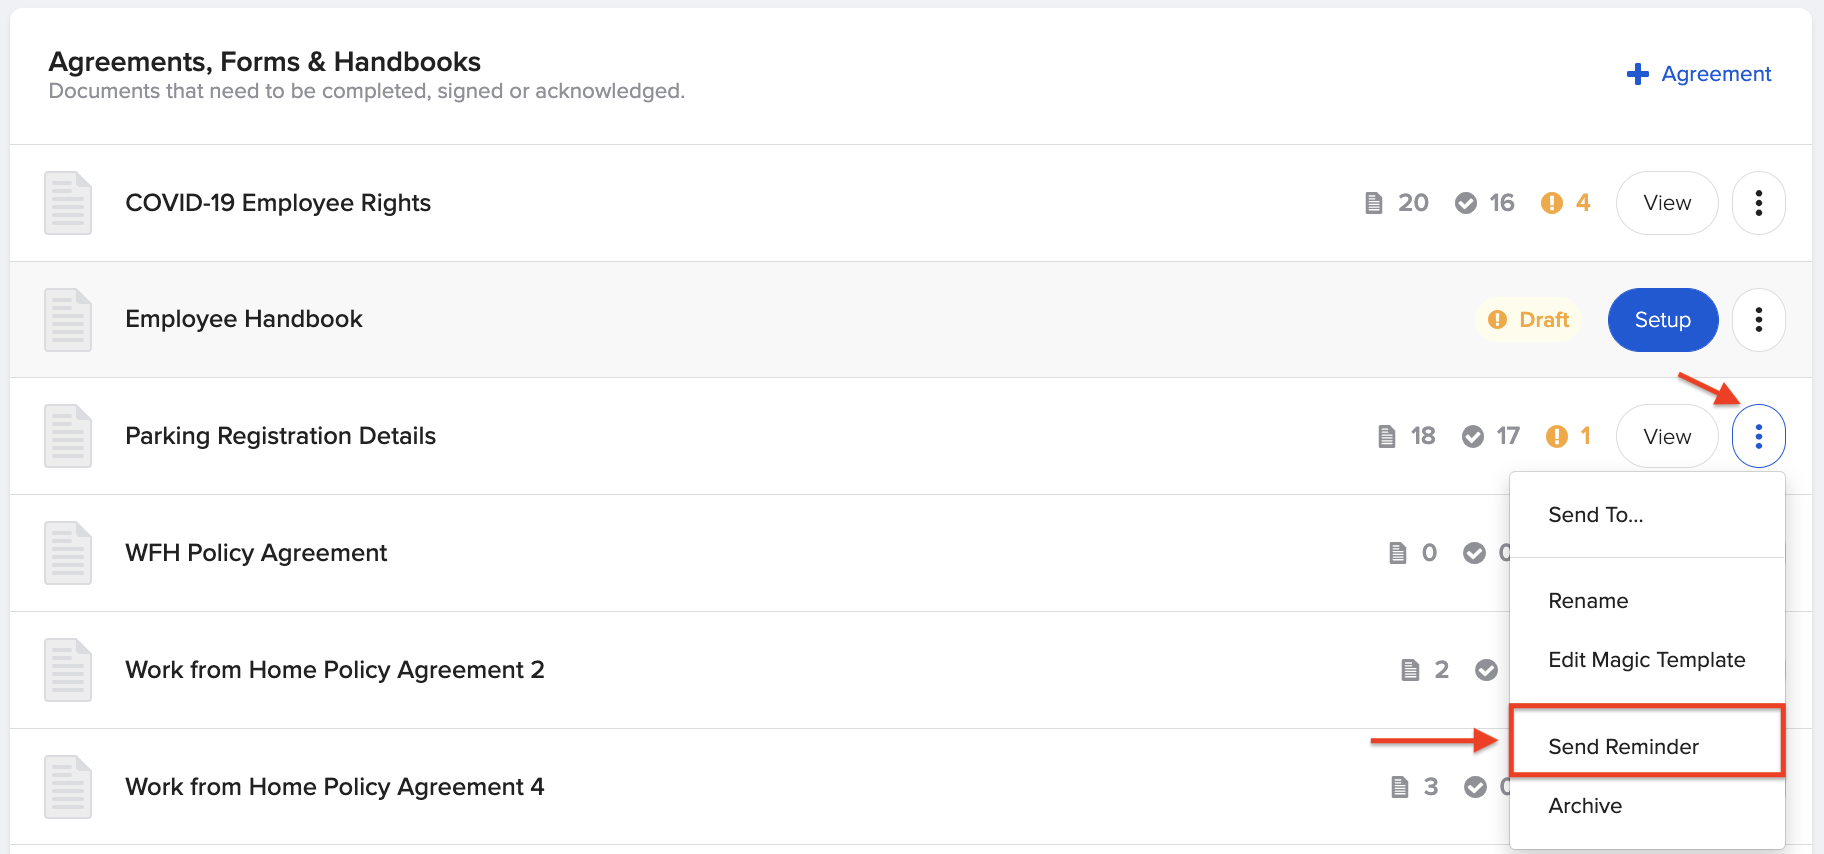Choose Archive in the options menu
The height and width of the screenshot is (854, 1824).
tap(1585, 806)
